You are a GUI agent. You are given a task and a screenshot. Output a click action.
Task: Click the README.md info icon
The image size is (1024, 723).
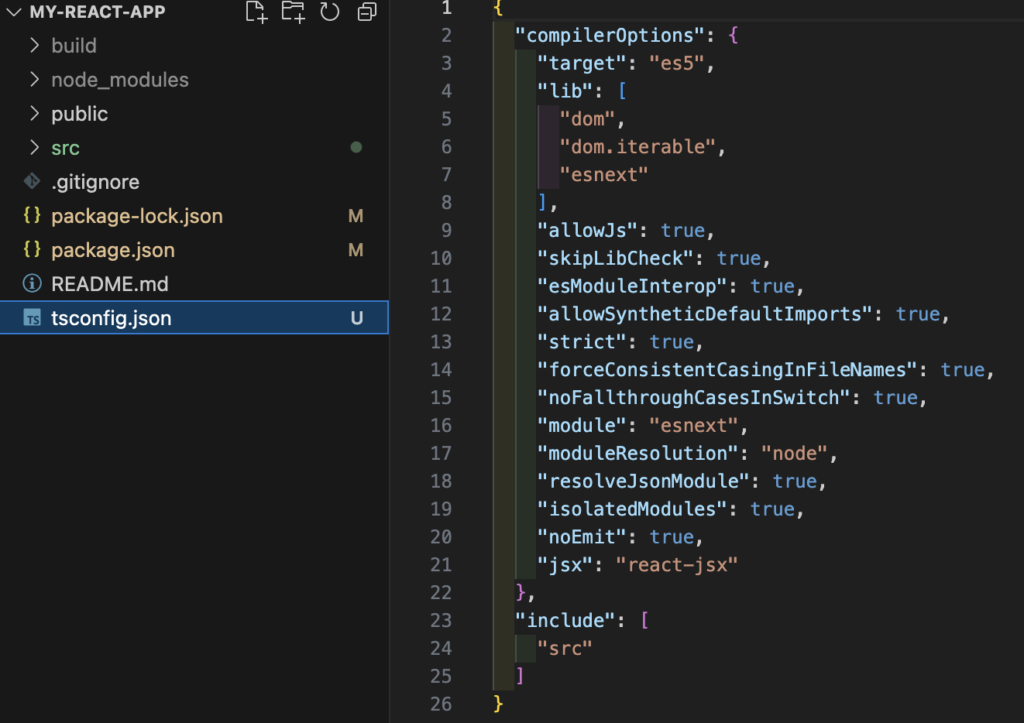(x=33, y=284)
